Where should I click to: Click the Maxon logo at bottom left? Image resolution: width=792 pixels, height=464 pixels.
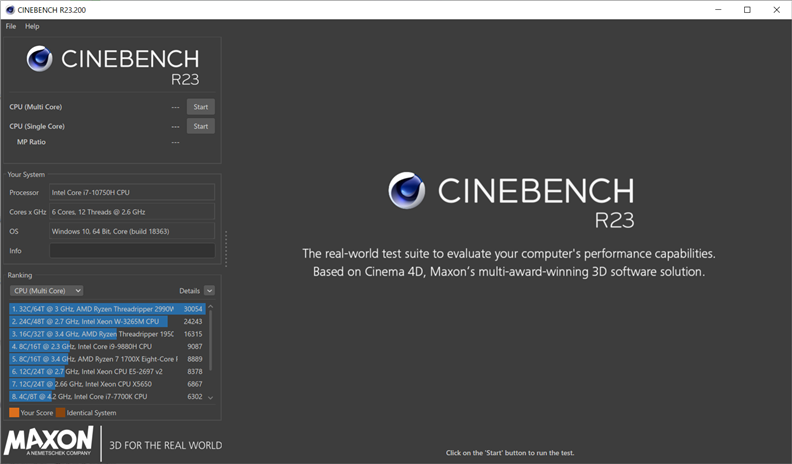[x=49, y=441]
